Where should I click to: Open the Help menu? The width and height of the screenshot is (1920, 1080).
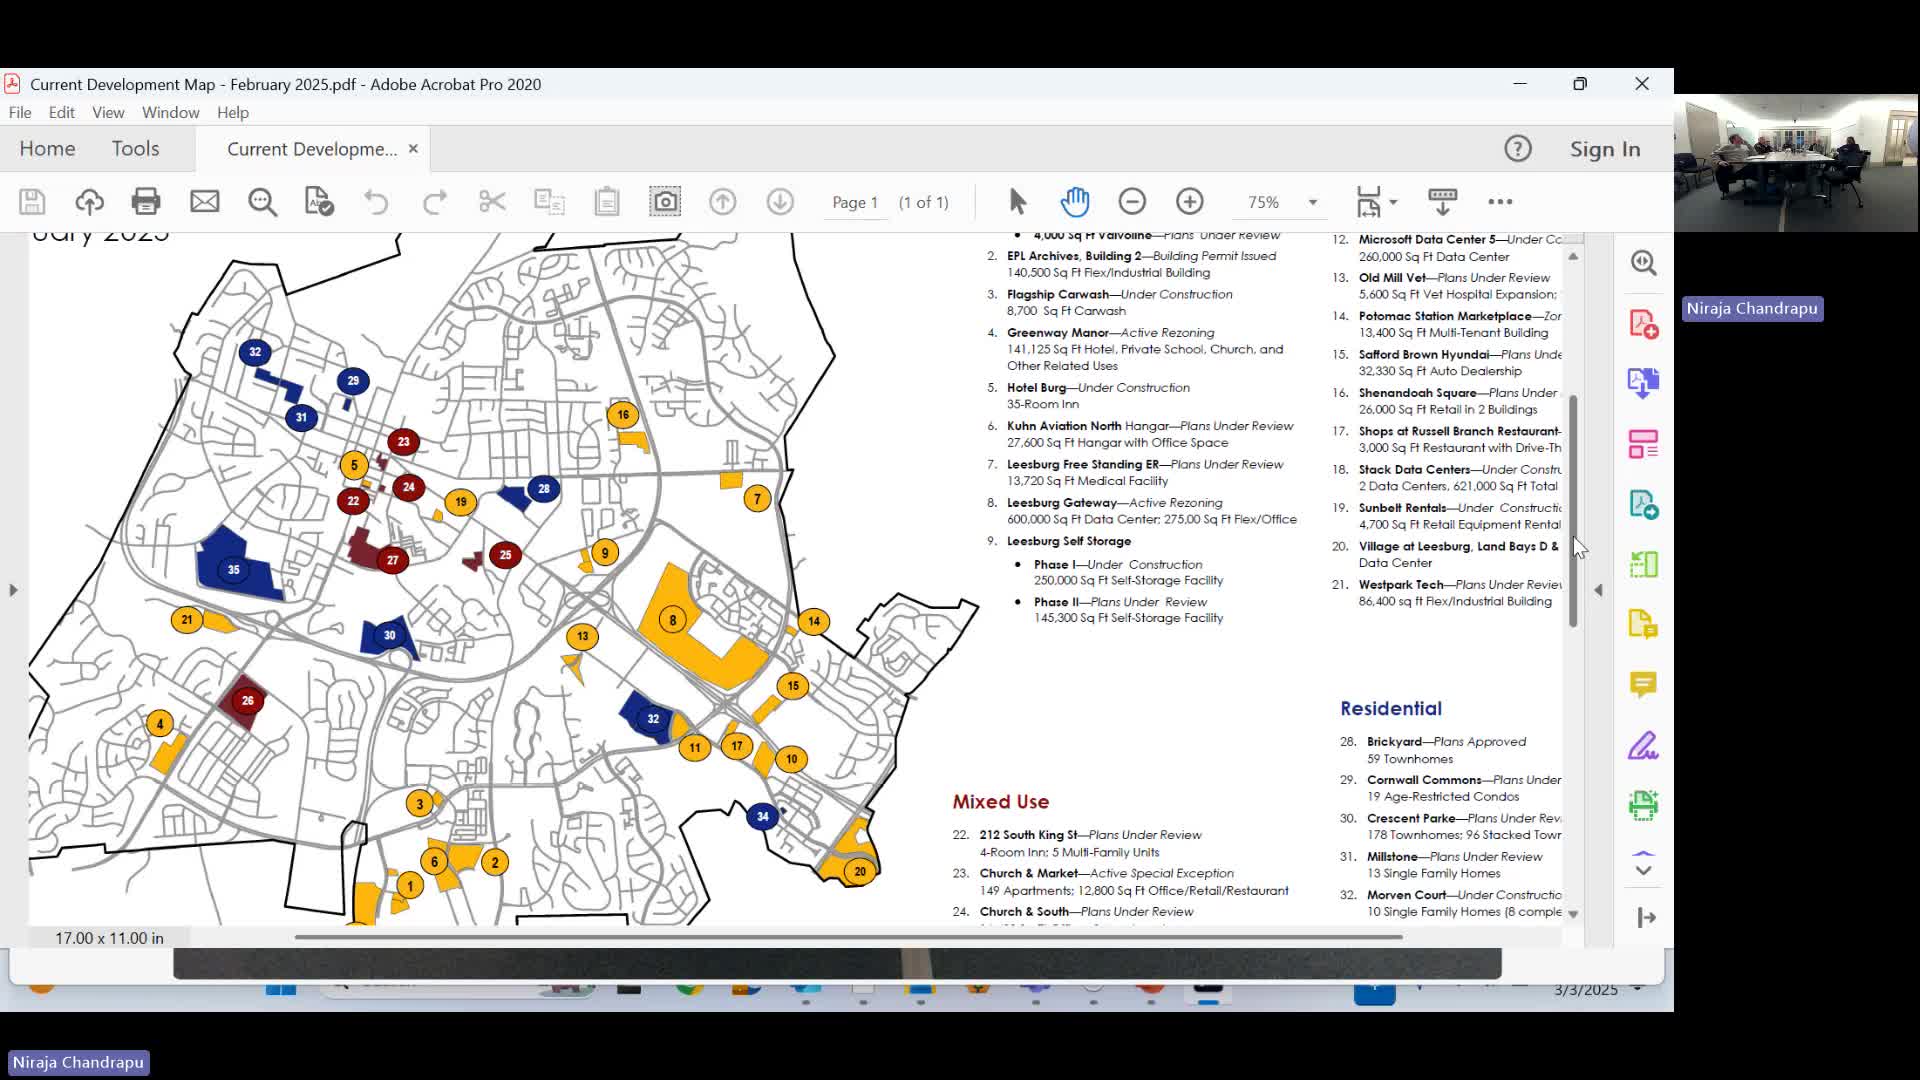tap(233, 112)
